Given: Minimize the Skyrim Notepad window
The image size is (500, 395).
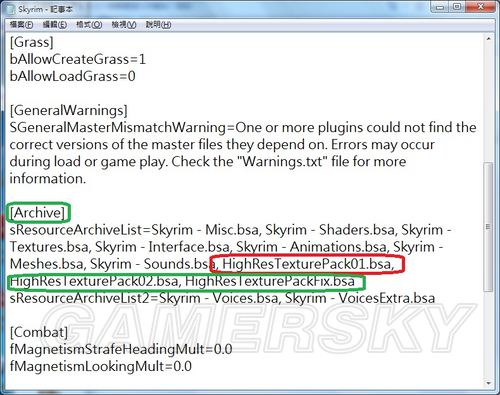Looking at the screenshot, I should coord(440,7).
